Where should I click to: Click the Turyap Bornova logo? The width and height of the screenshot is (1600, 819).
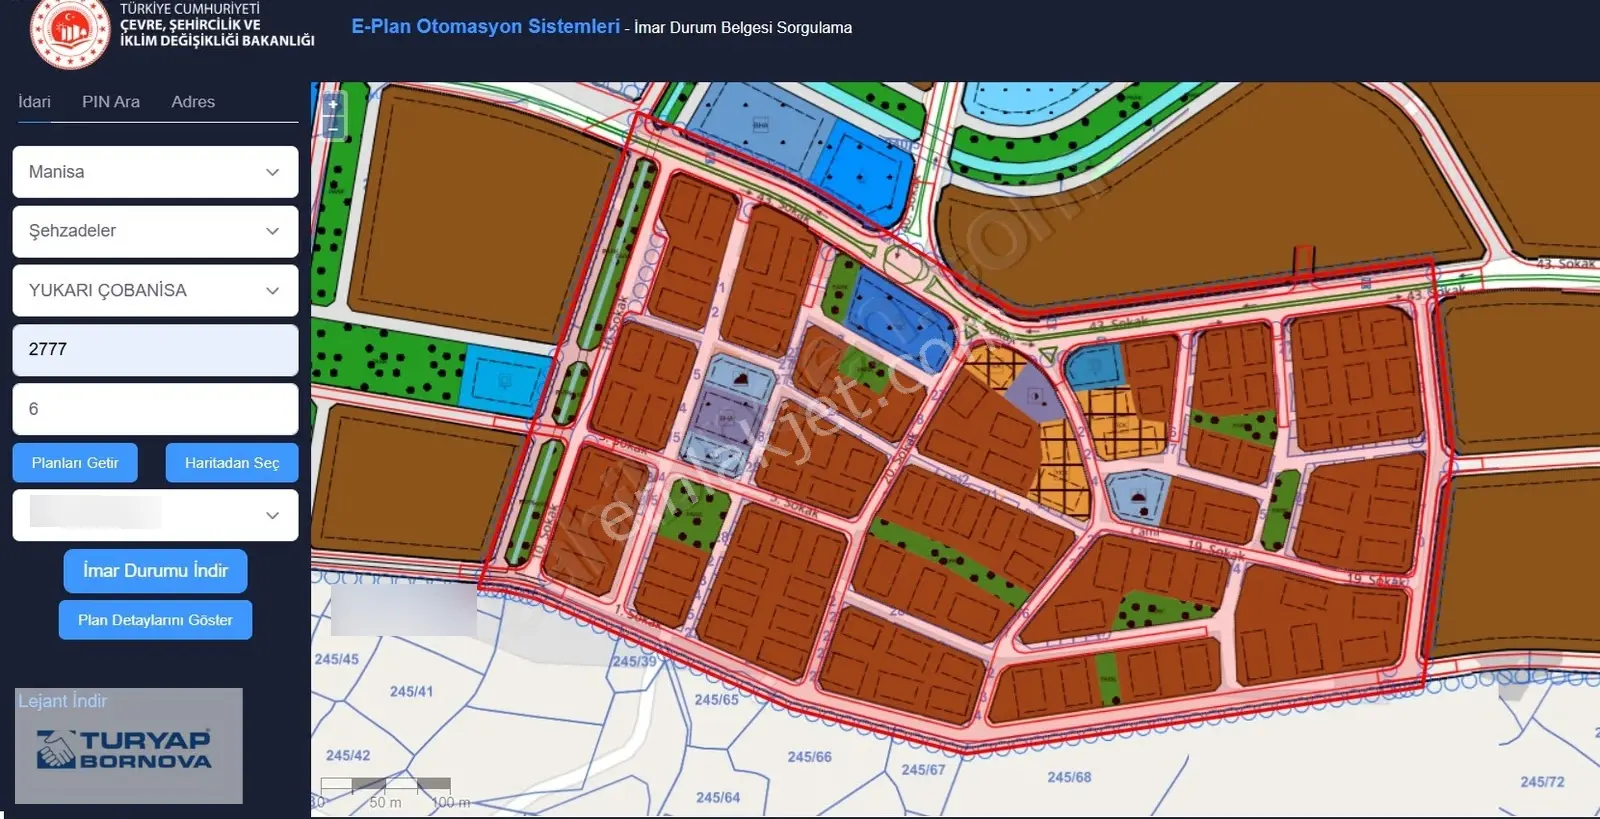pos(125,749)
